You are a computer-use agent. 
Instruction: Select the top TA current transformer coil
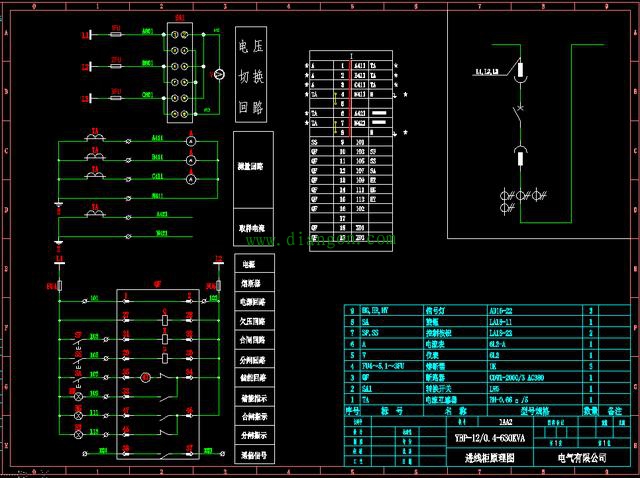(96, 135)
